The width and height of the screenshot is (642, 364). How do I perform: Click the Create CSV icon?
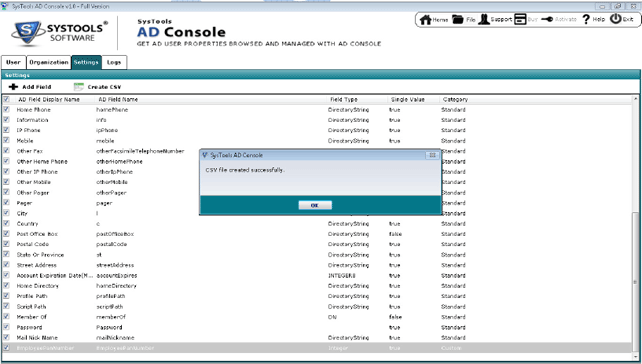pyautogui.click(x=78, y=87)
